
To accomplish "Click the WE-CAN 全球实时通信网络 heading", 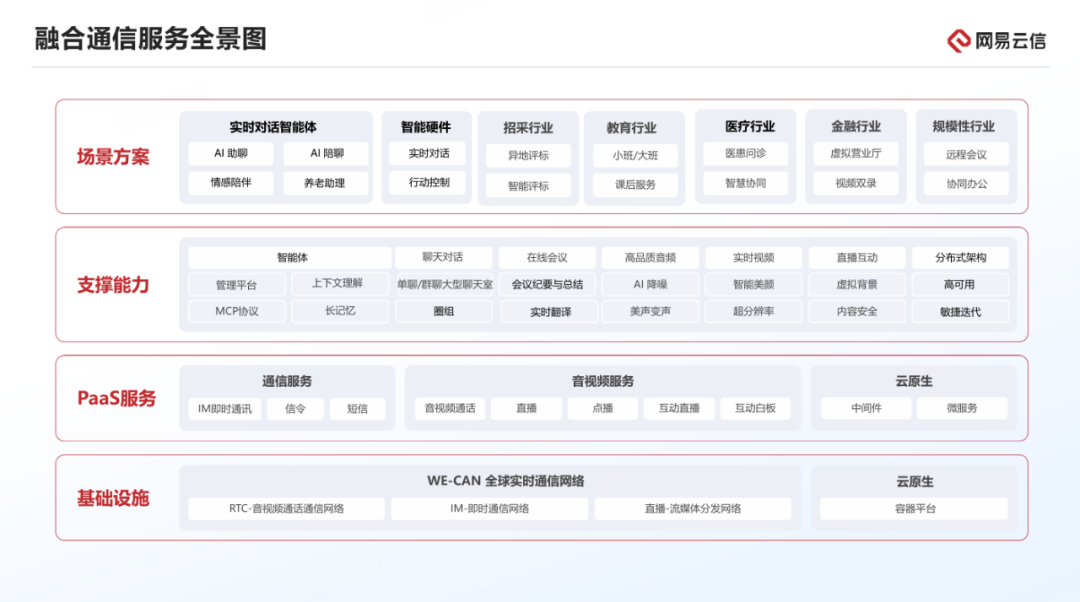I will [506, 481].
